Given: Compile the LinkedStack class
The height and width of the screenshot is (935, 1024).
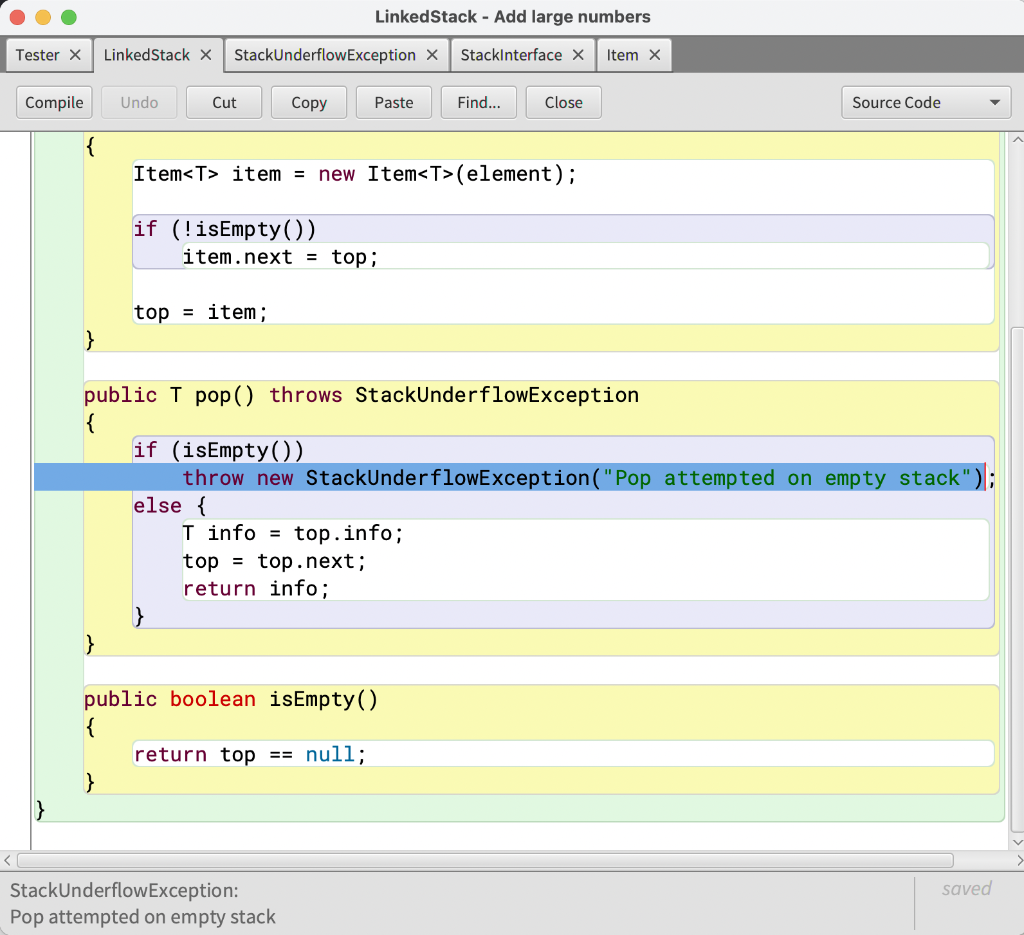Looking at the screenshot, I should click(x=53, y=102).
